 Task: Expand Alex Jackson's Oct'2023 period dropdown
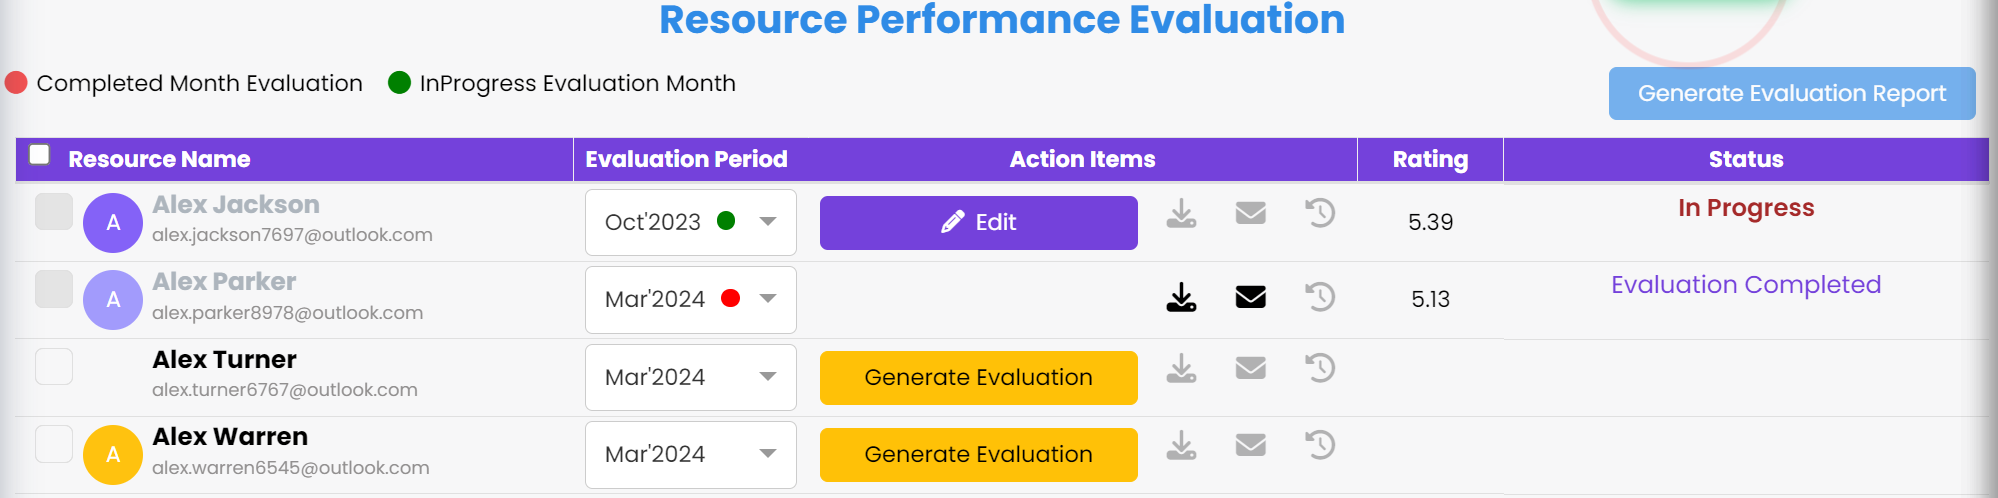[691, 222]
